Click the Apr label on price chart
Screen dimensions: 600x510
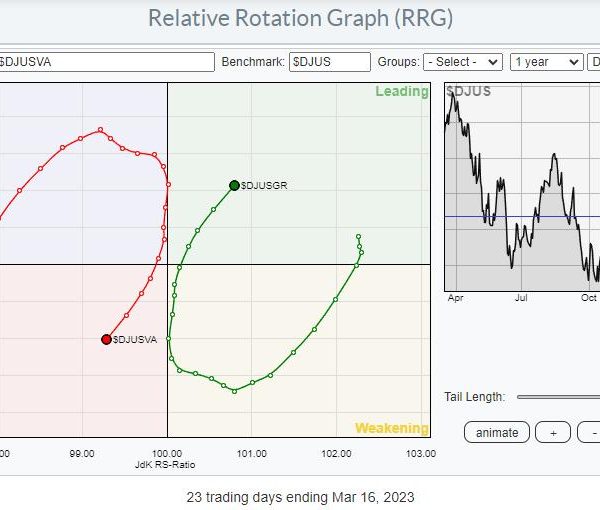coord(455,298)
